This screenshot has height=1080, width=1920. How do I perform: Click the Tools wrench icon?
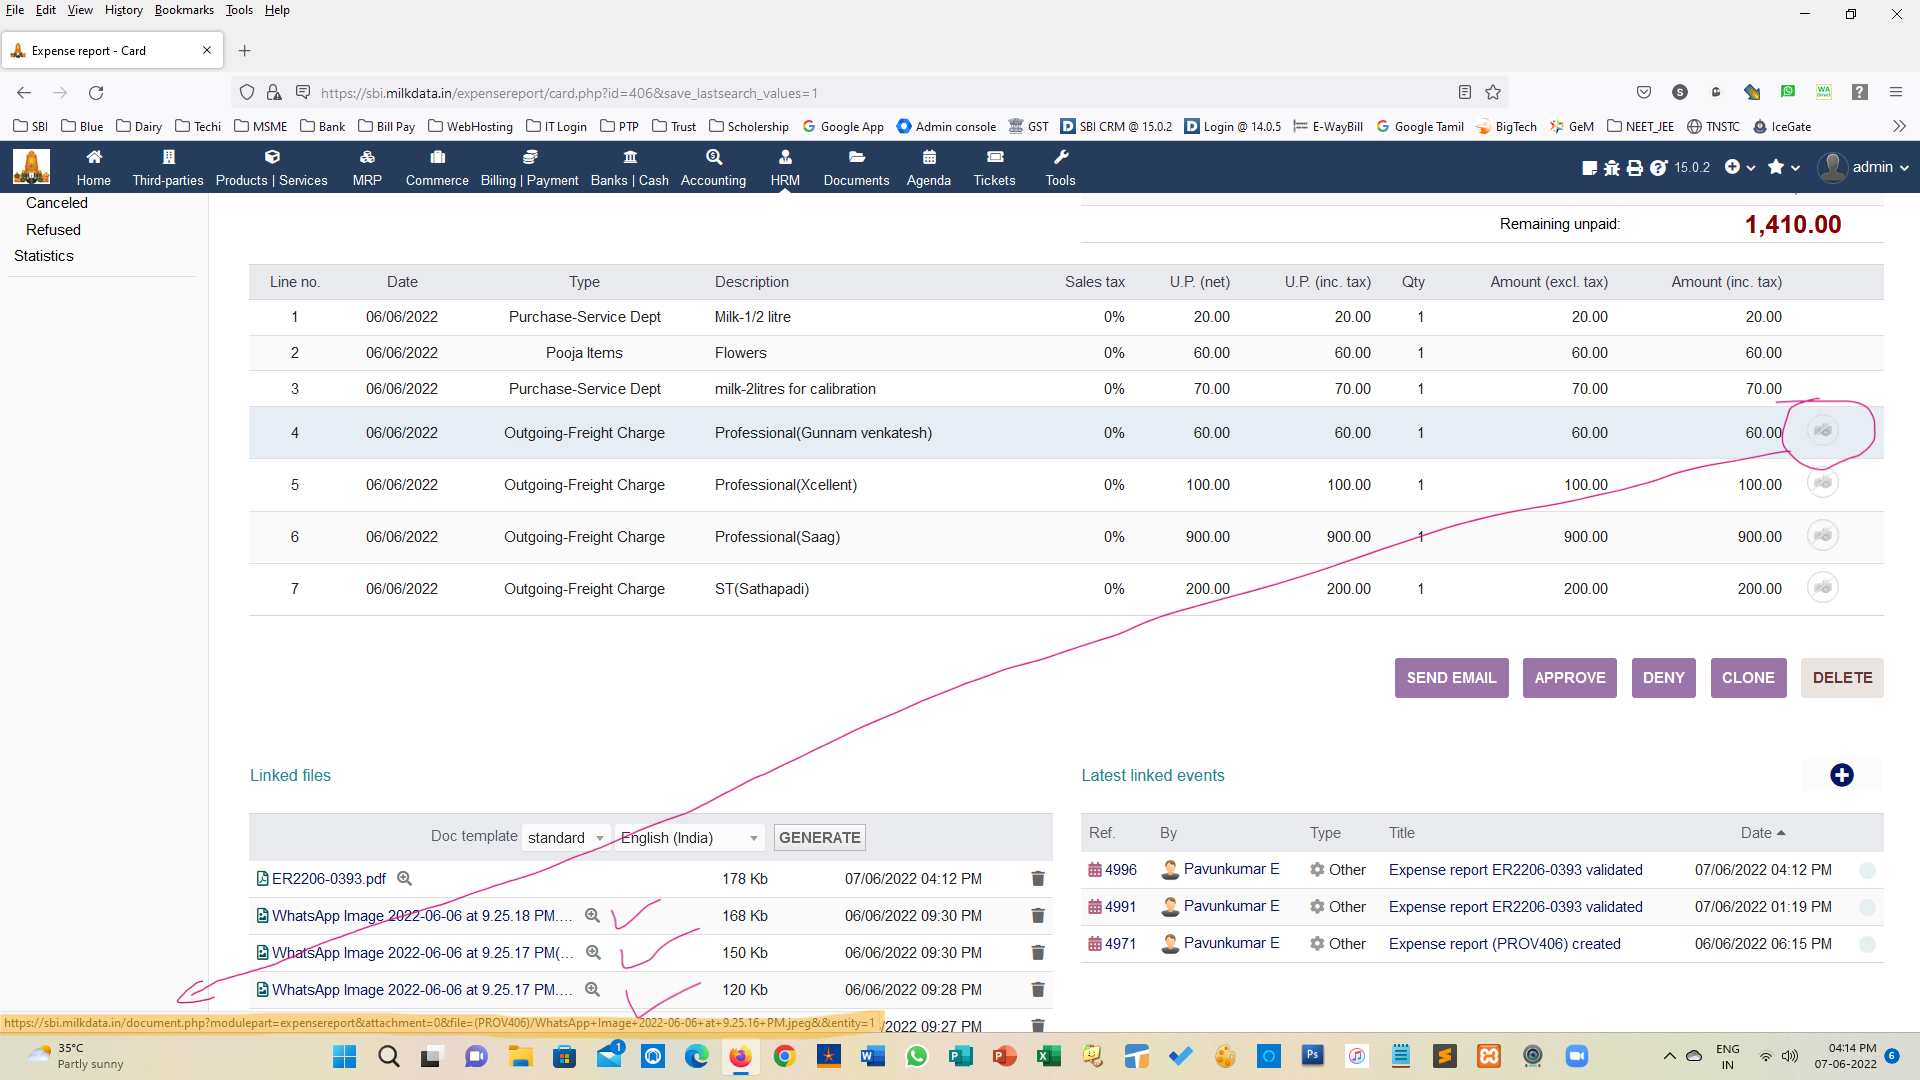1060,157
